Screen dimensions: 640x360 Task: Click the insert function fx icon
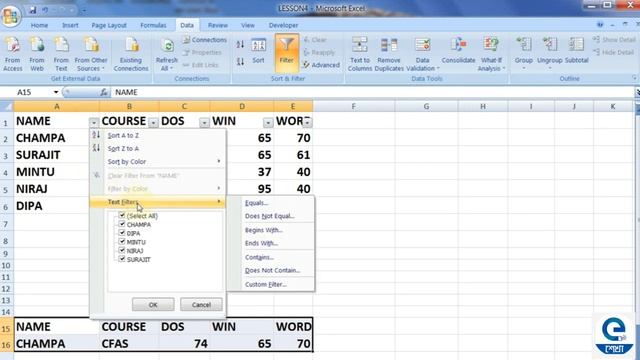click(104, 92)
